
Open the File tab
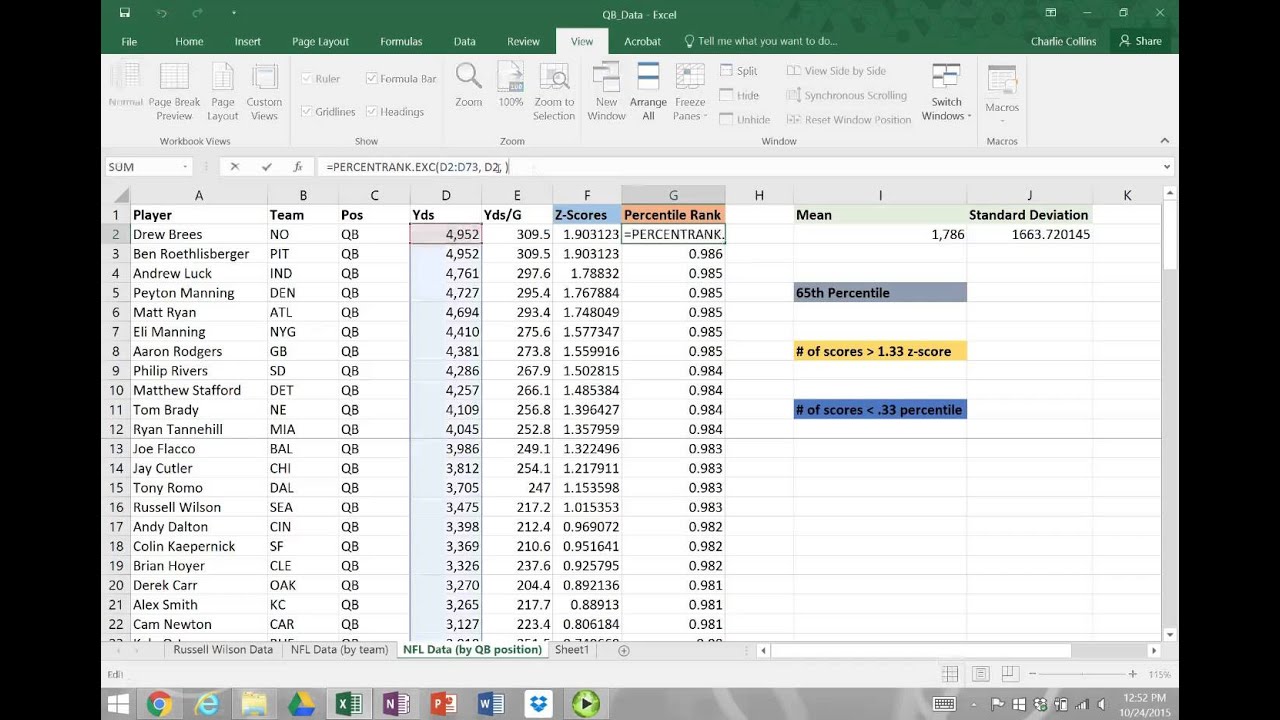(x=129, y=41)
